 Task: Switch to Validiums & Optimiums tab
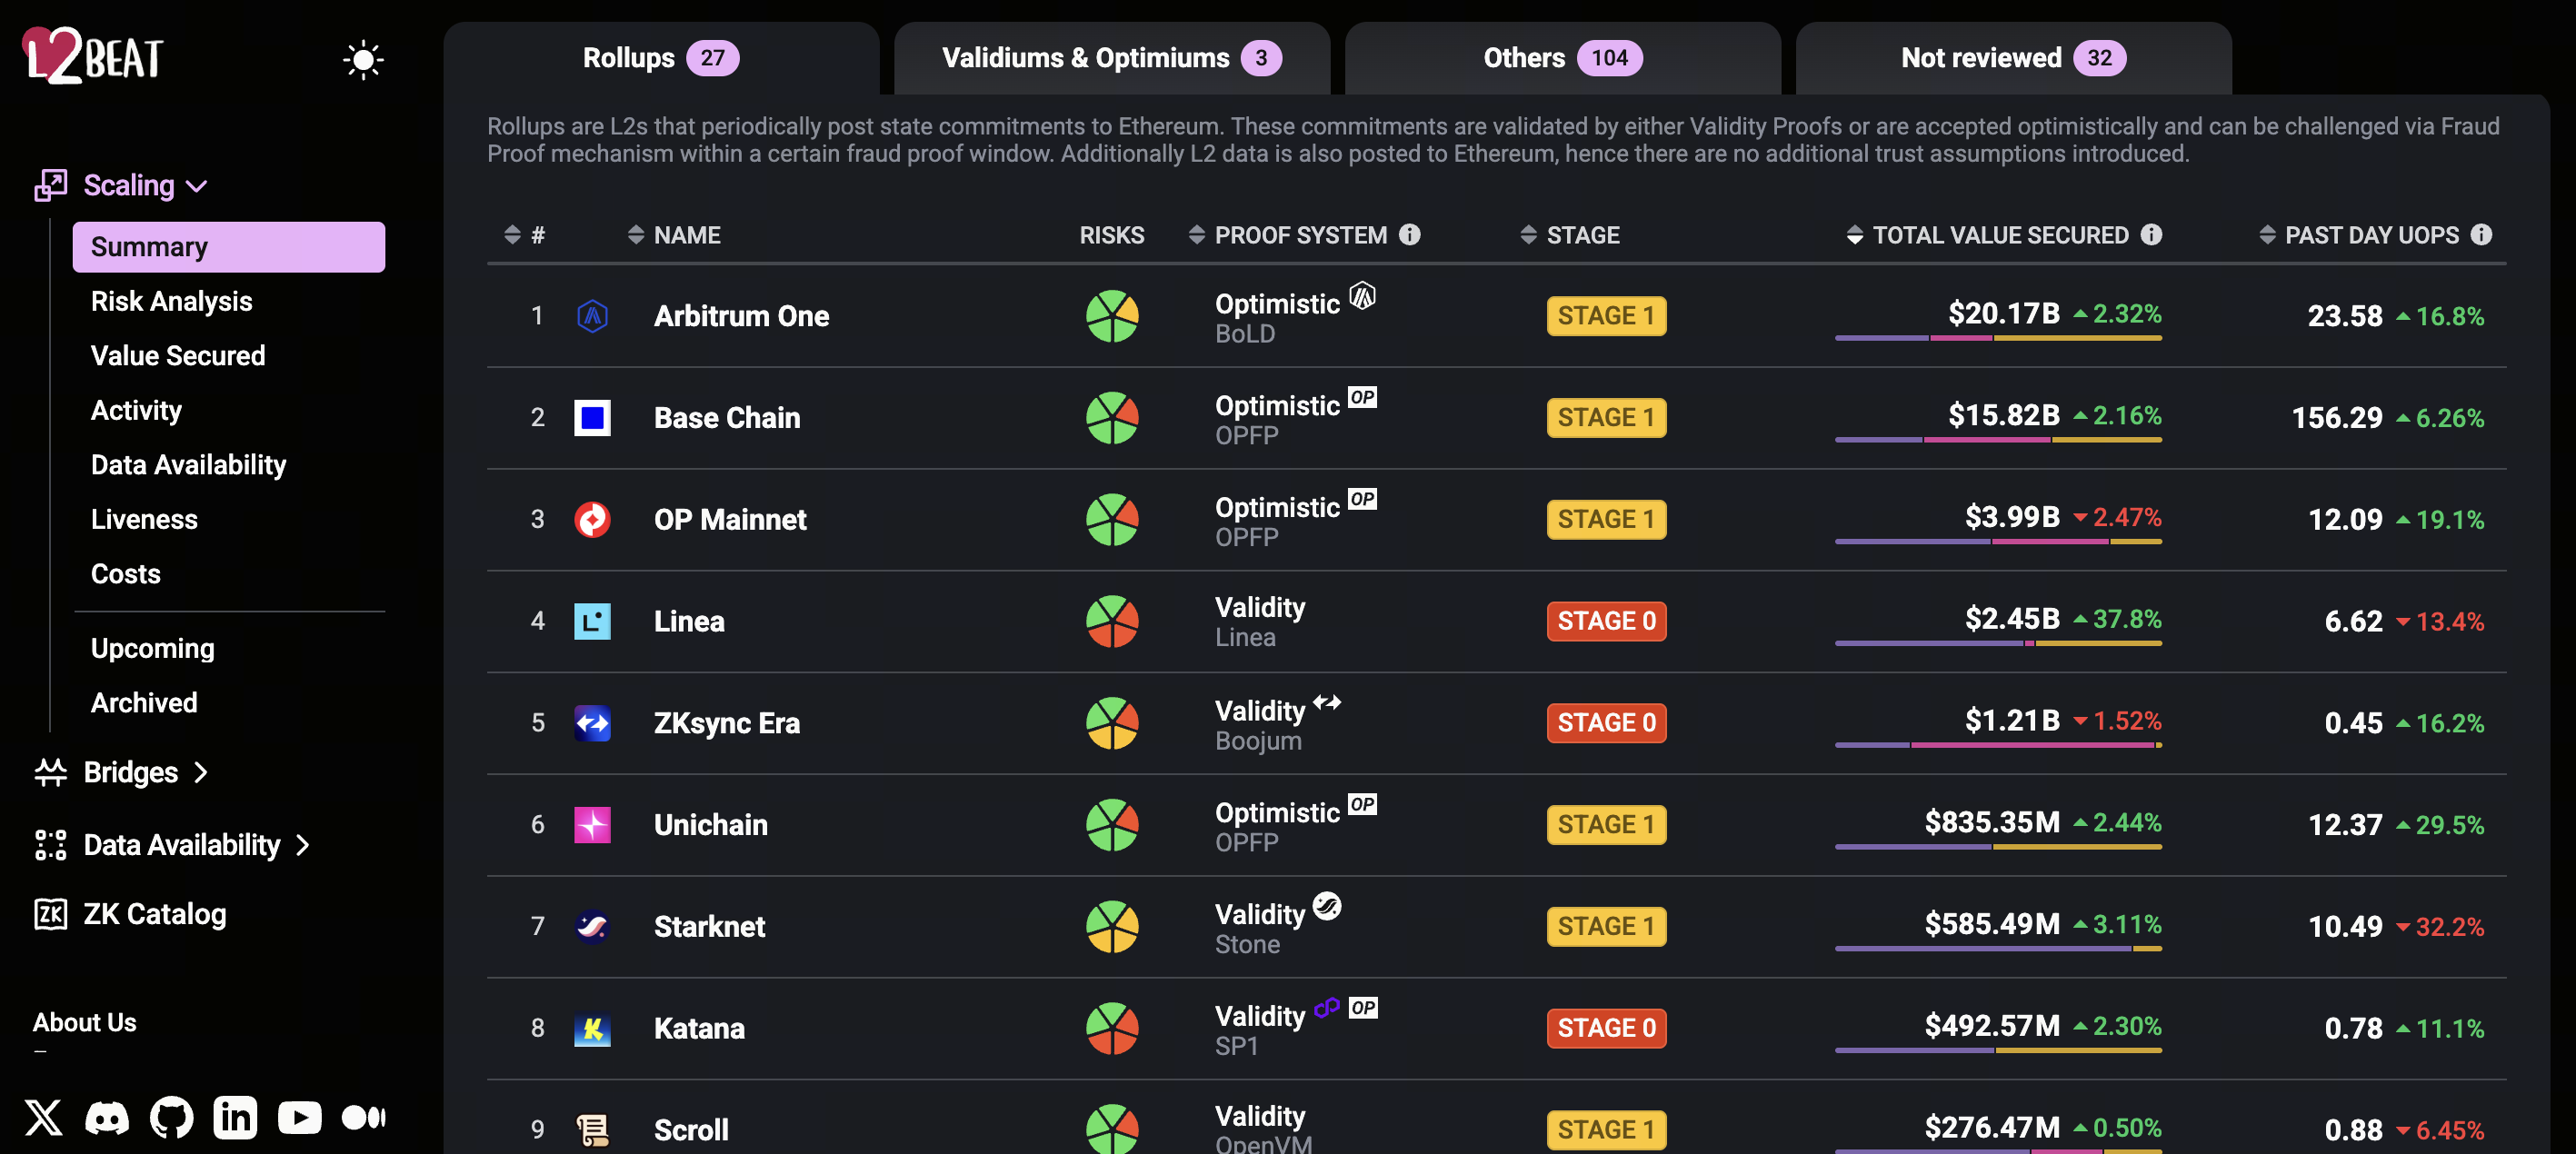coord(1111,58)
